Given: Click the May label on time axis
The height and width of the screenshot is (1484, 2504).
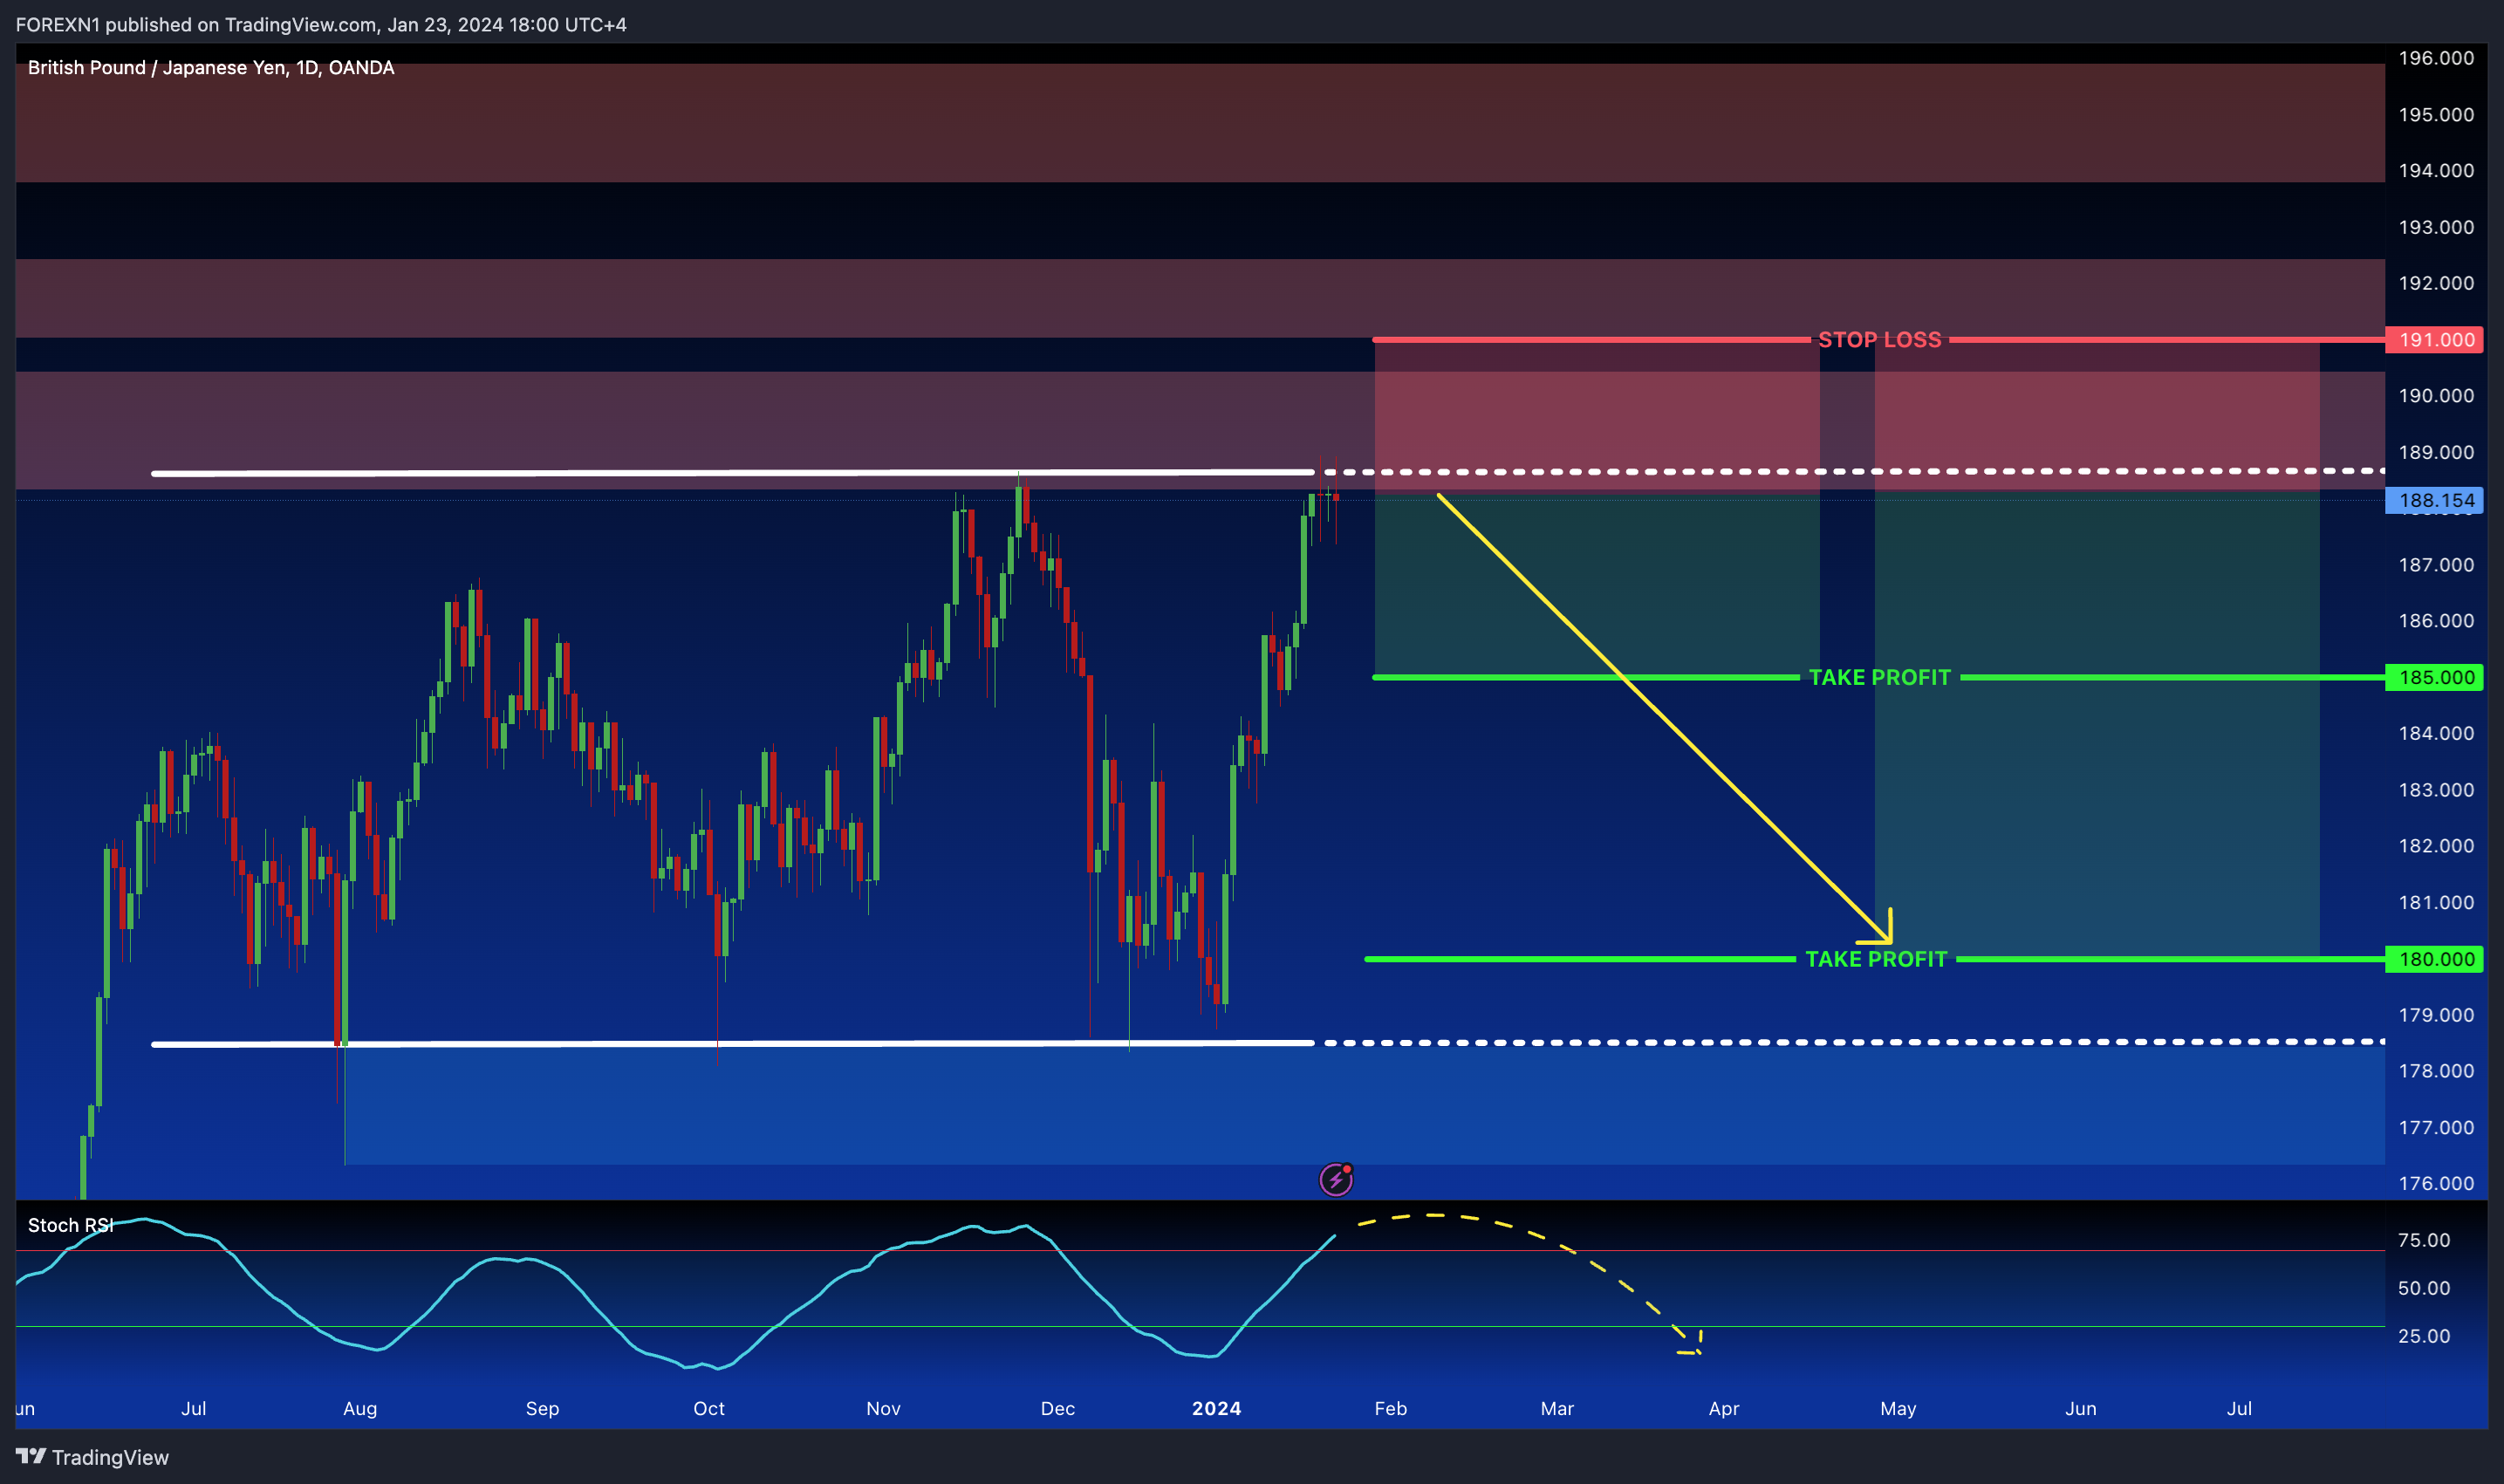Looking at the screenshot, I should pyautogui.click(x=1898, y=1408).
